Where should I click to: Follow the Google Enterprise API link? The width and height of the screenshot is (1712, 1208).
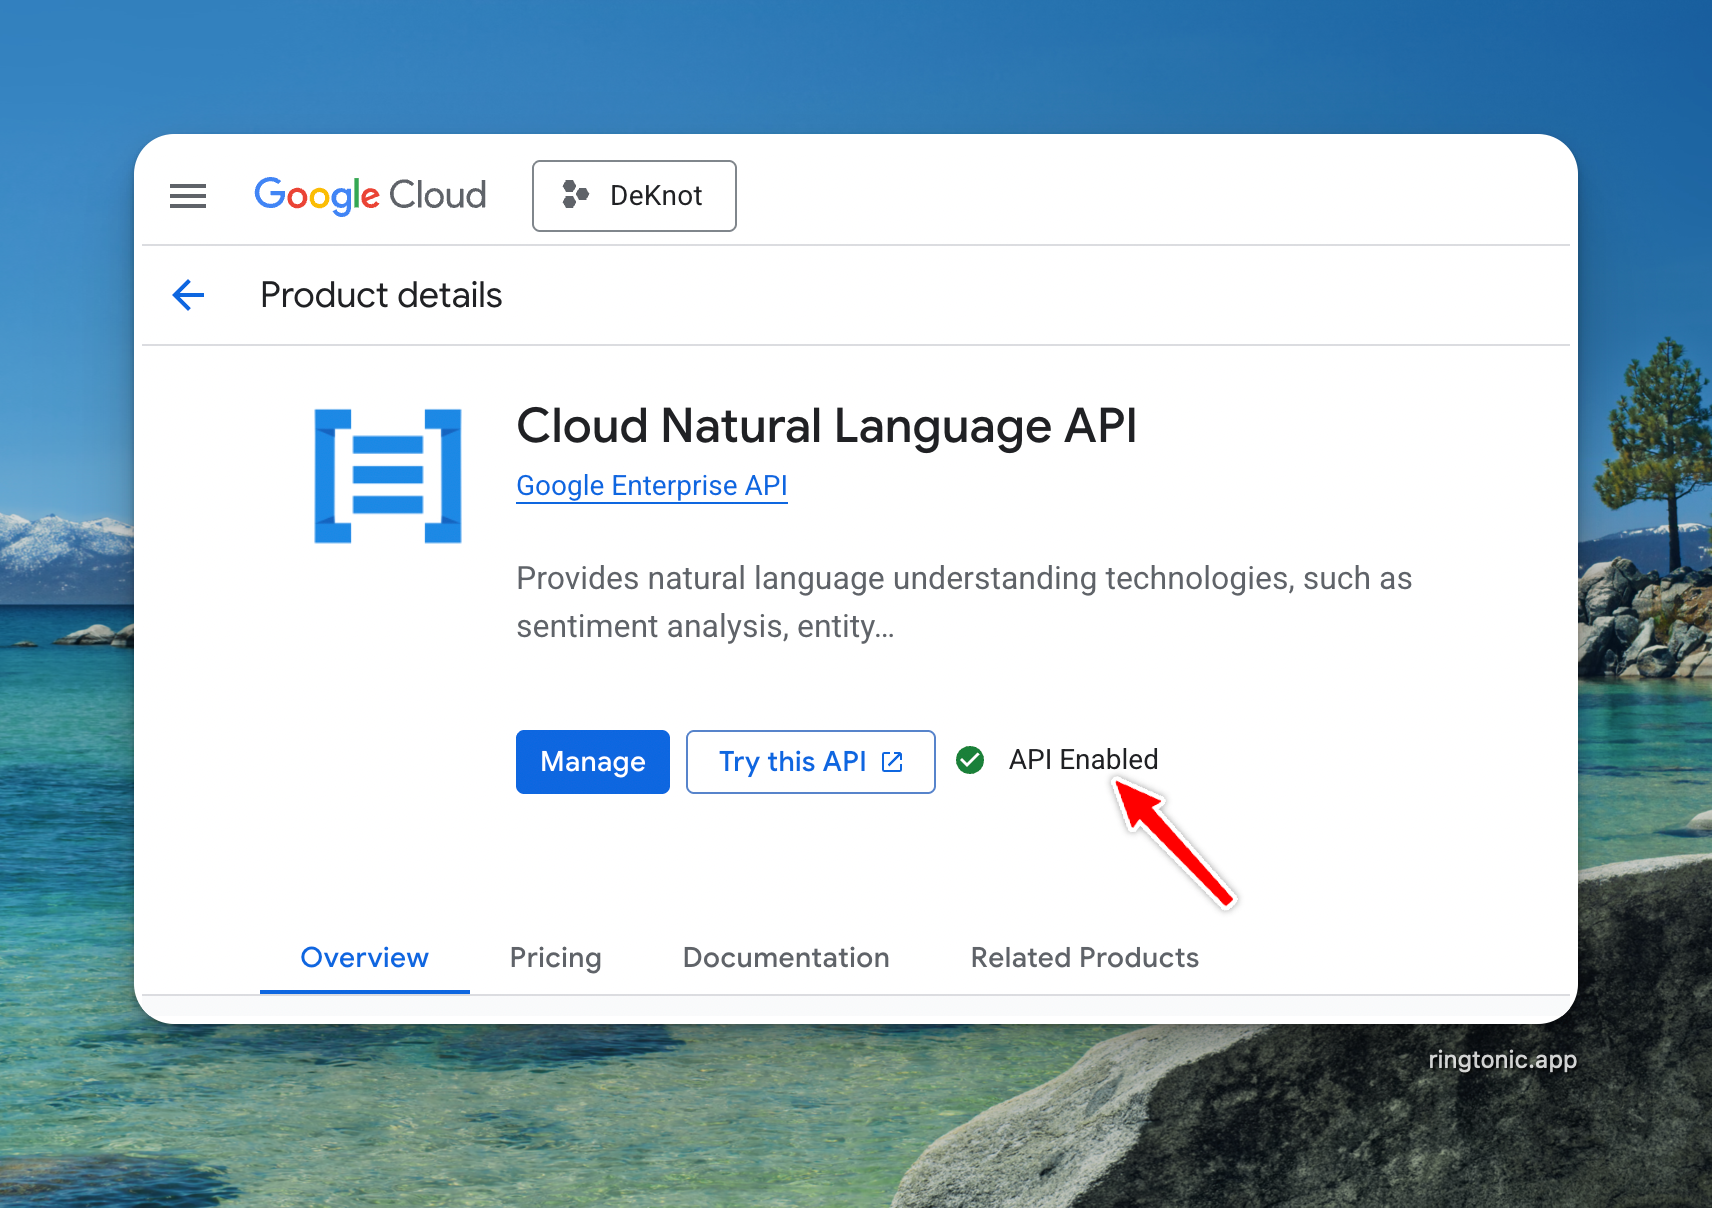click(652, 486)
